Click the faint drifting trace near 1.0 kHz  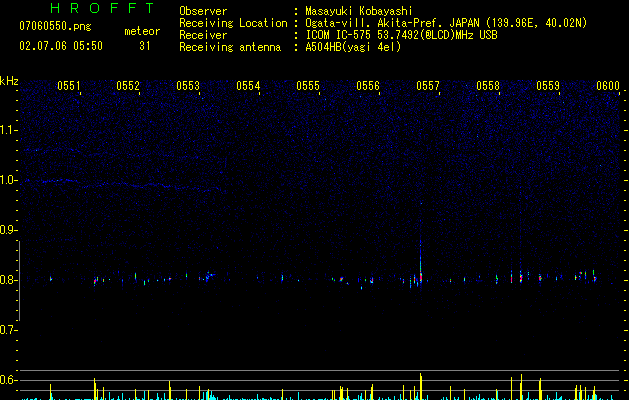click(120, 183)
